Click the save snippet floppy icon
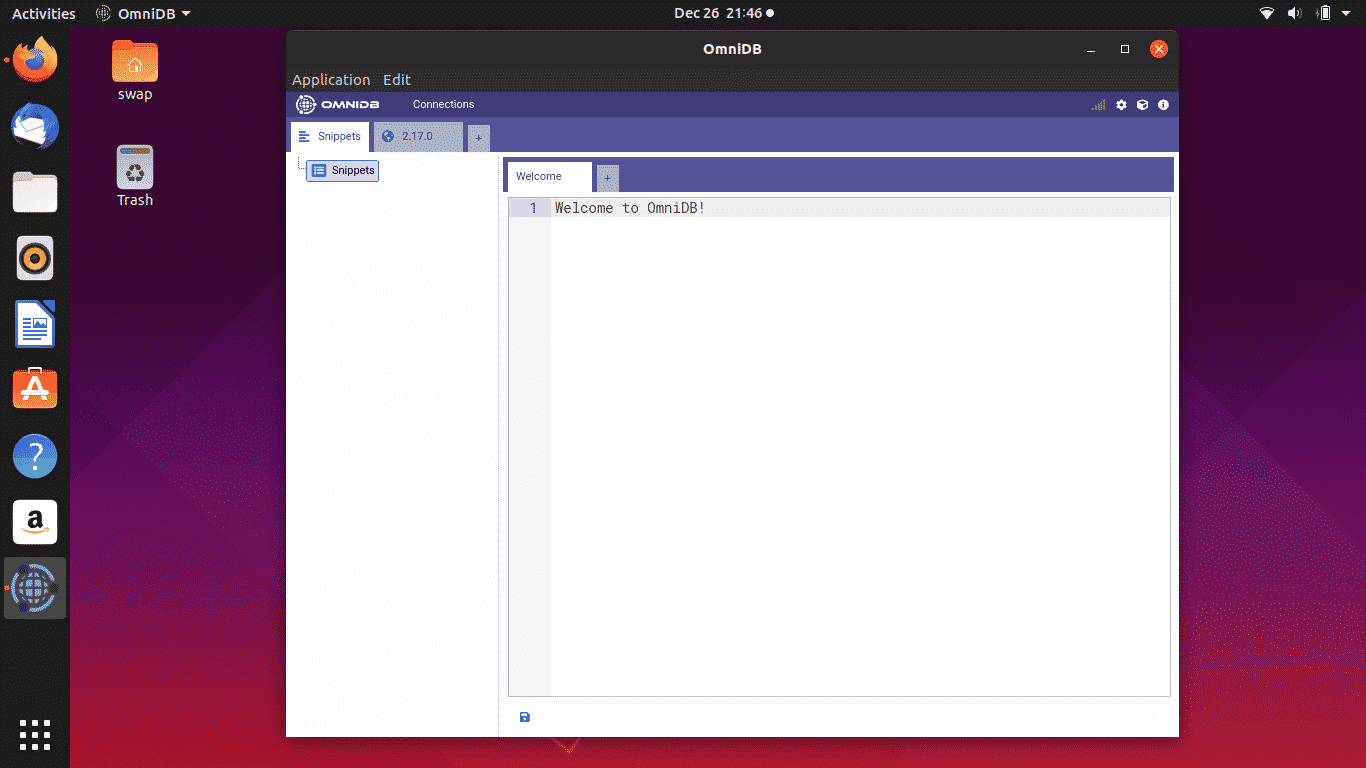Image resolution: width=1366 pixels, height=768 pixels. tap(525, 717)
